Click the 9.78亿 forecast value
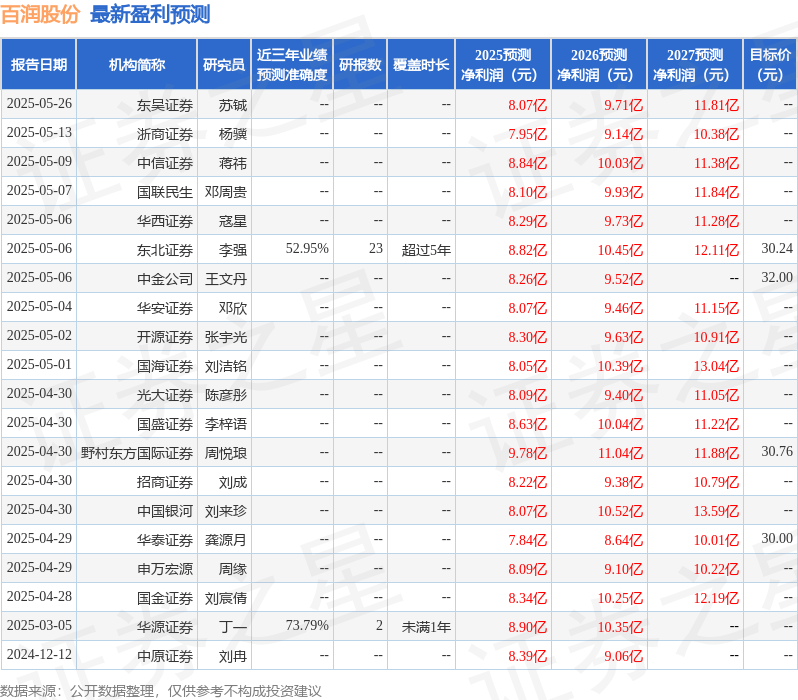Screen dimensions: 798x700 pyautogui.click(x=528, y=454)
